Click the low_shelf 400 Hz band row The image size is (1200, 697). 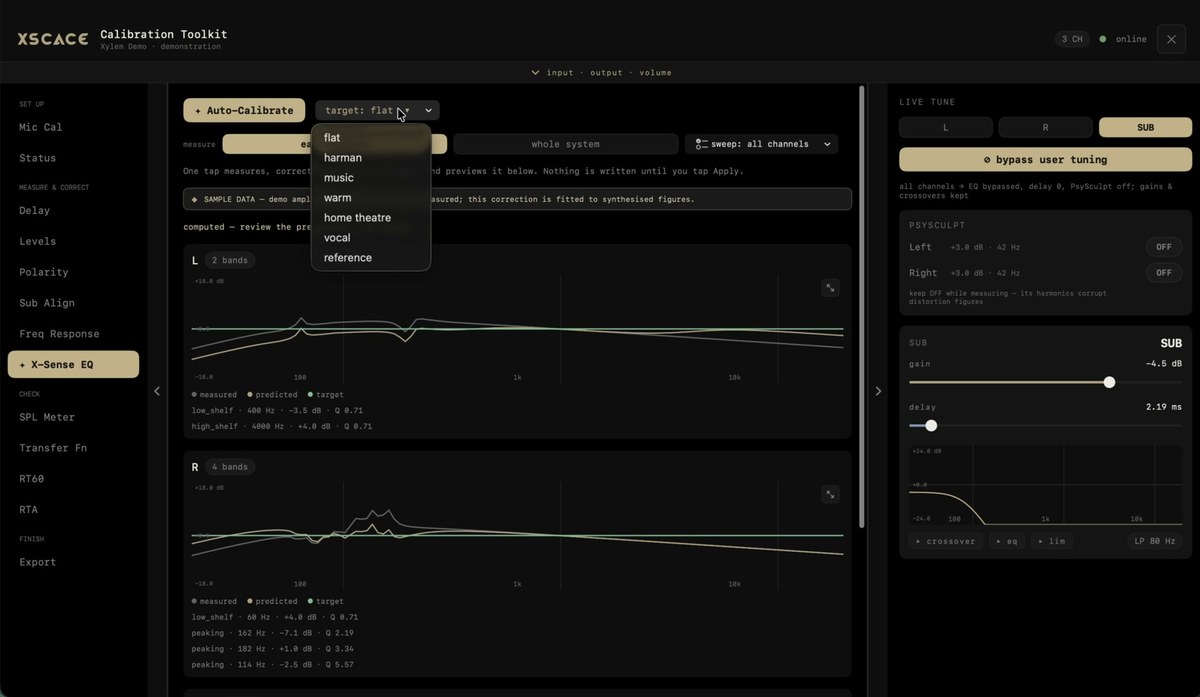coord(275,410)
